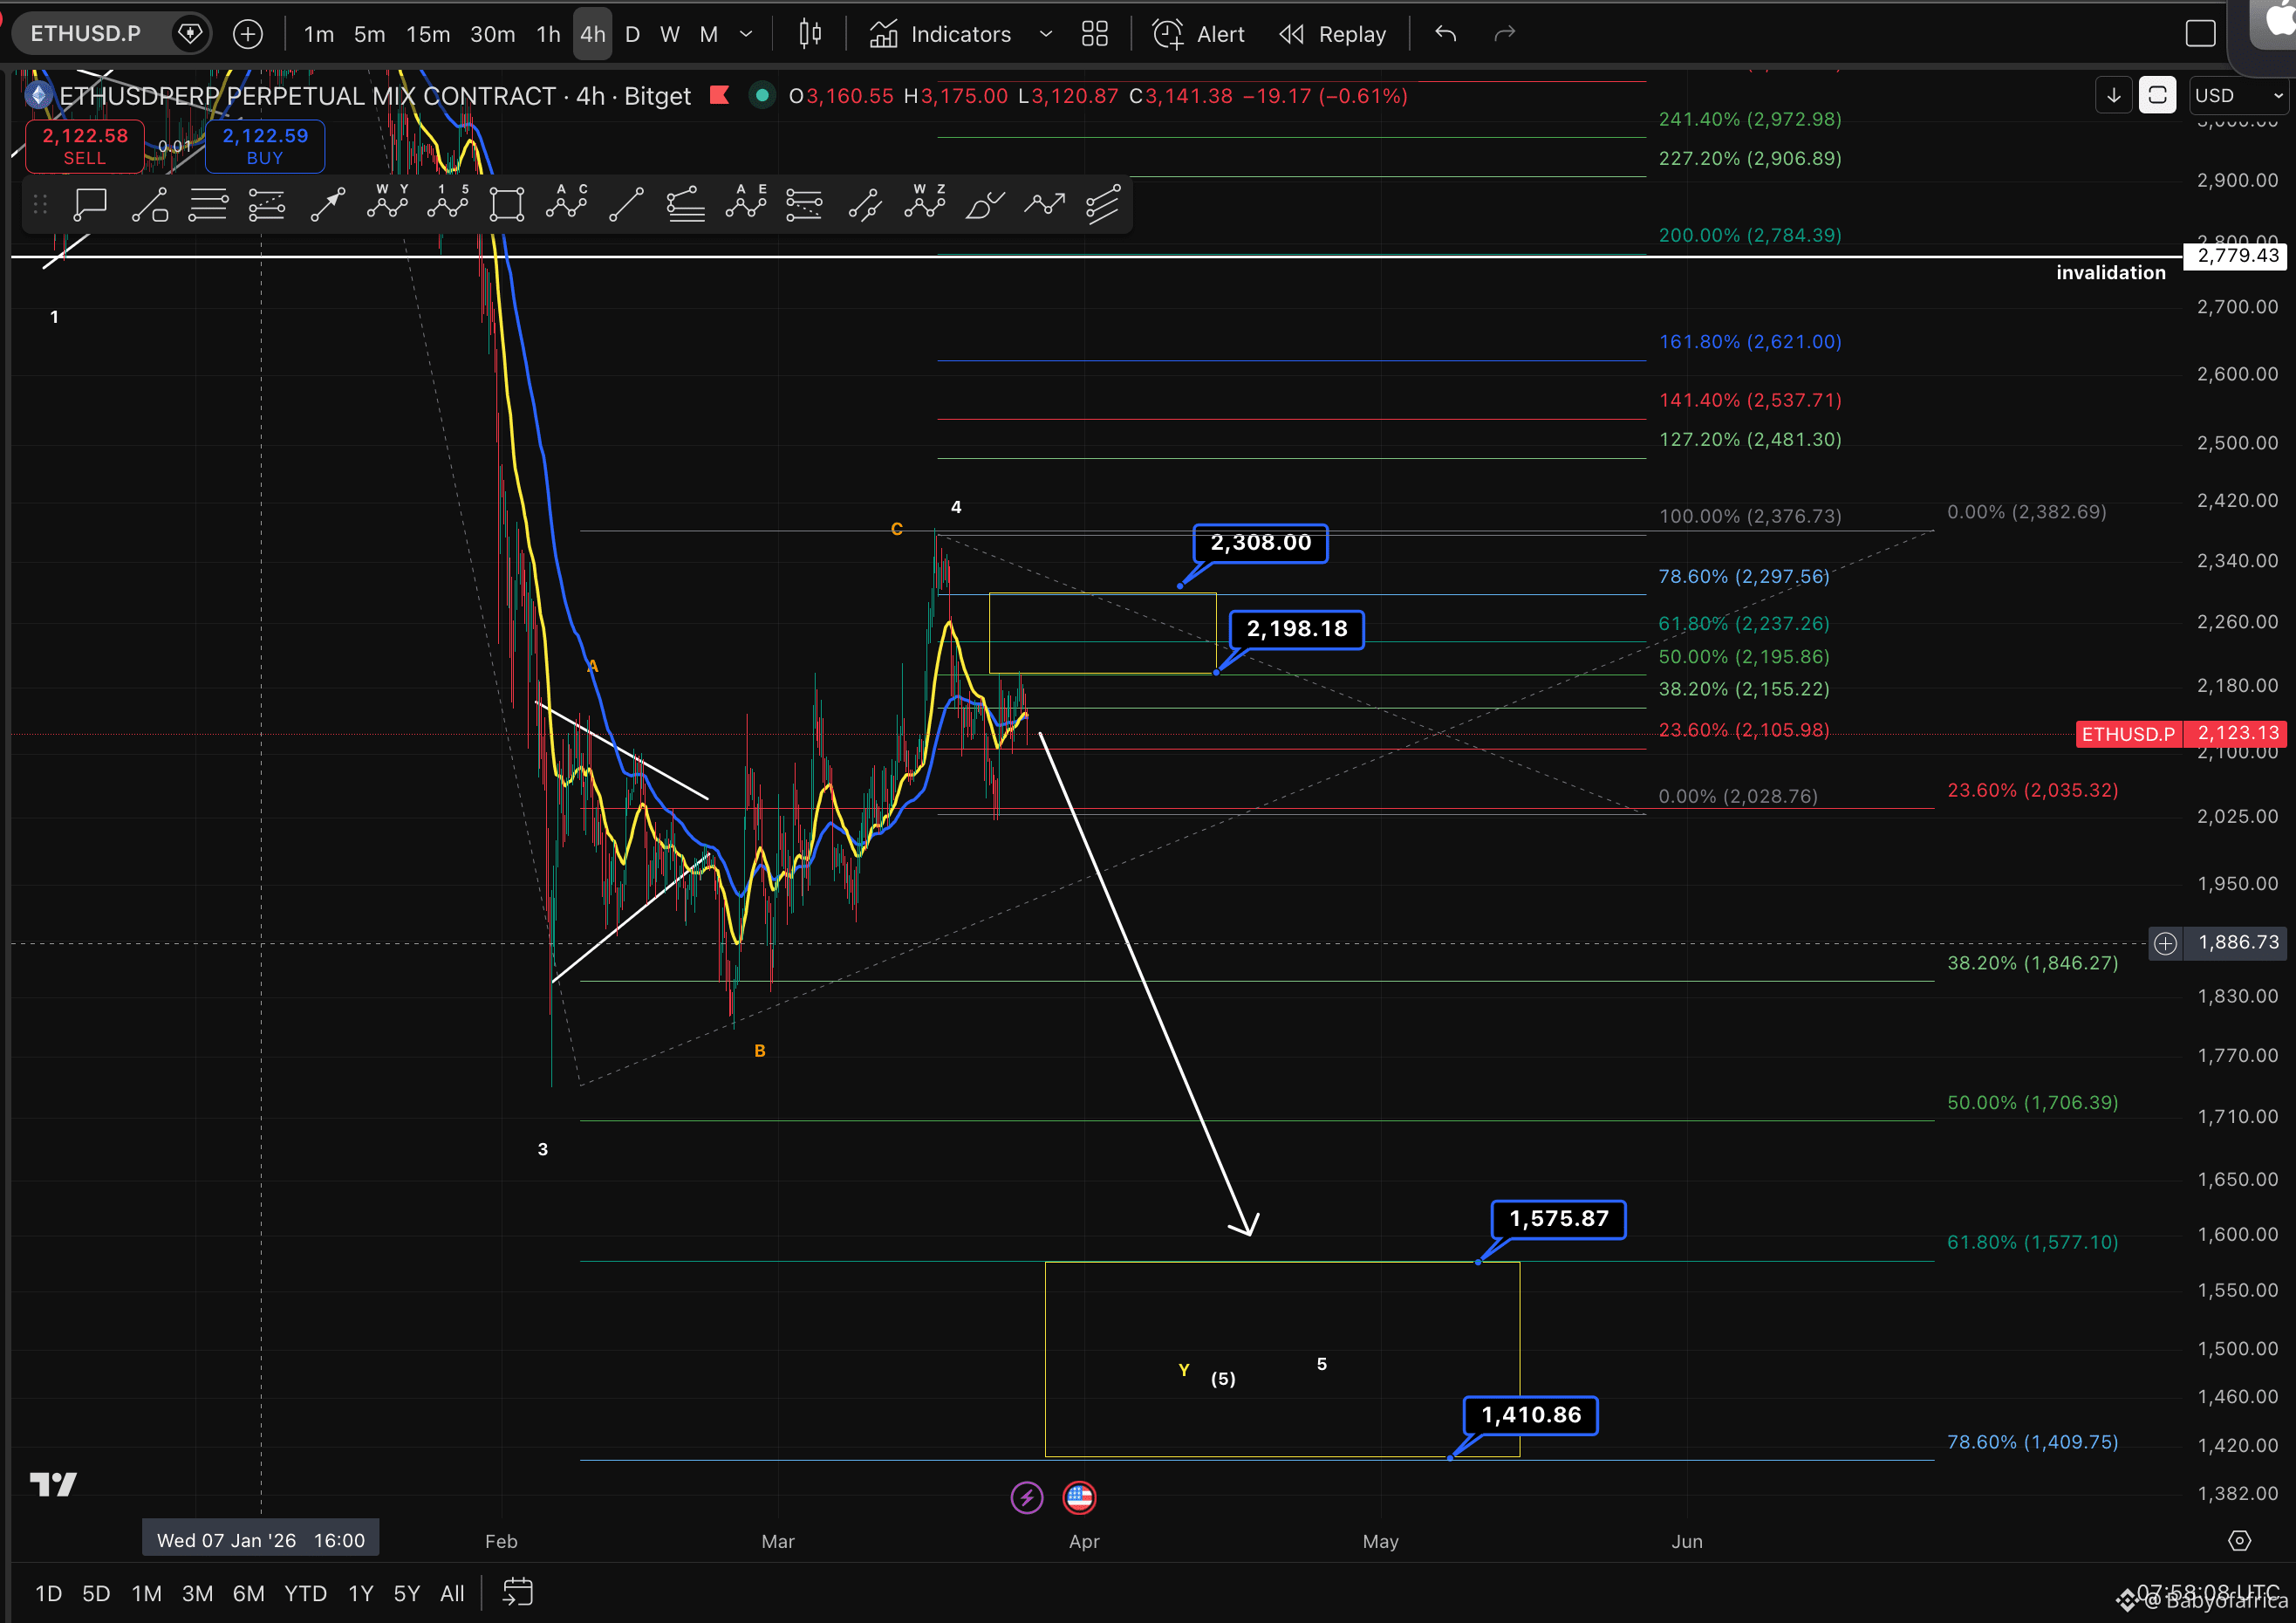The height and width of the screenshot is (1623, 2296).
Task: Redo the chart action
Action: [x=1504, y=34]
